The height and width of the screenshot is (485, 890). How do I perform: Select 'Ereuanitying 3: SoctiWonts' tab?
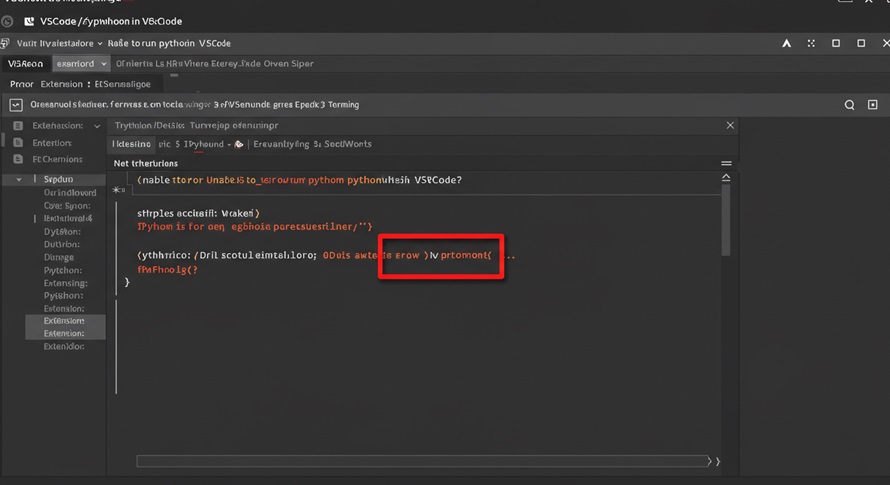[x=312, y=144]
